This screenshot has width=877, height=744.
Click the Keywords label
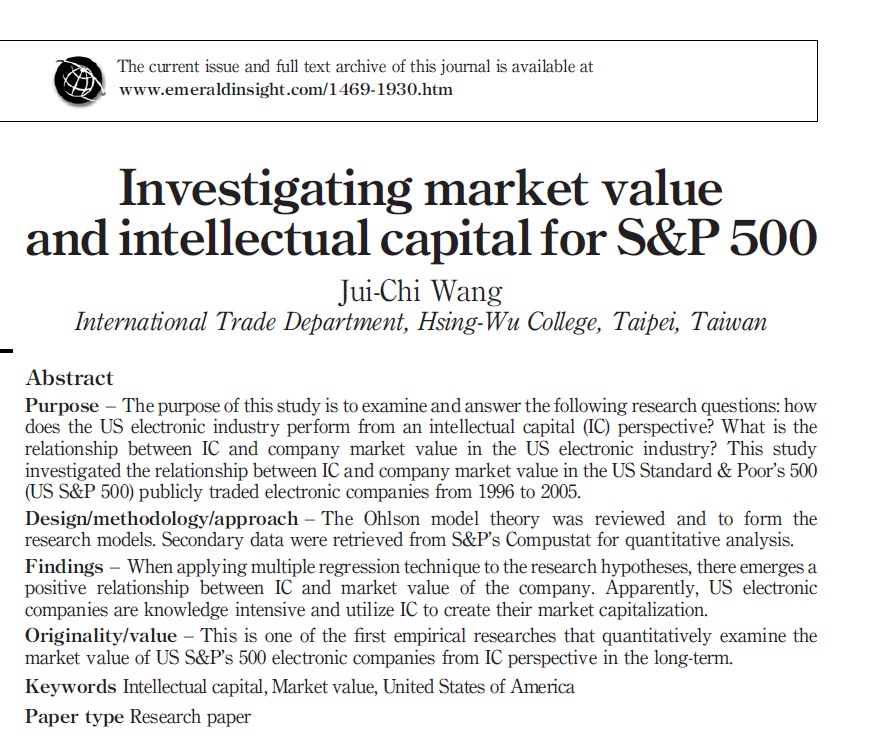[x=71, y=687]
